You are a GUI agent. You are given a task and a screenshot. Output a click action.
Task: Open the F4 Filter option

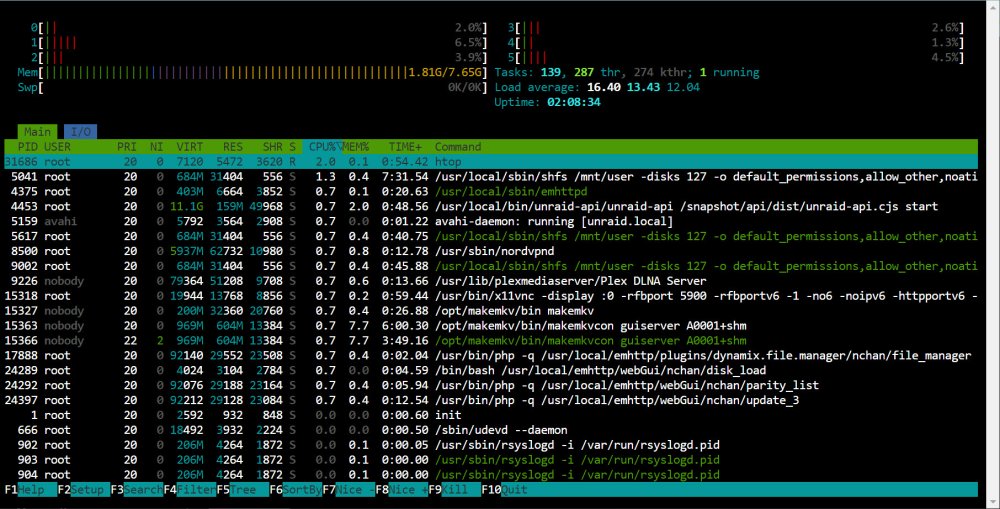pyautogui.click(x=189, y=490)
